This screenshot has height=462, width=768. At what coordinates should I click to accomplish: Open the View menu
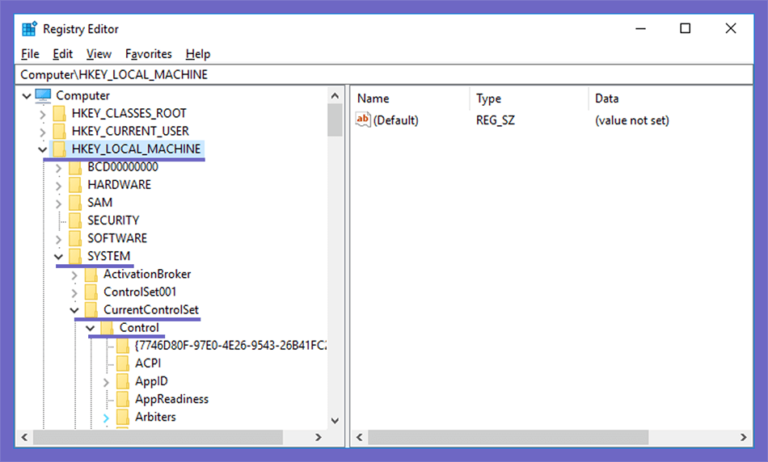pyautogui.click(x=99, y=54)
